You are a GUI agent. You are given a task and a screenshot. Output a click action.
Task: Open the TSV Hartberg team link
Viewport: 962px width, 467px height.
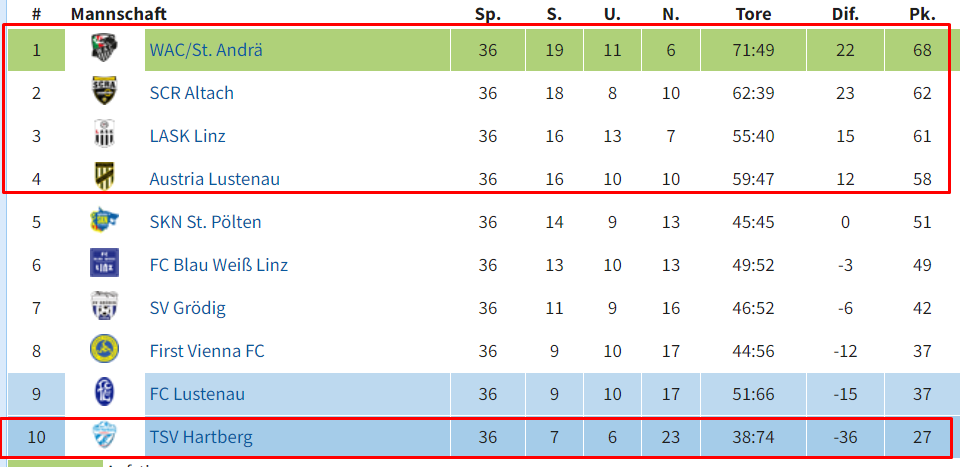click(201, 438)
